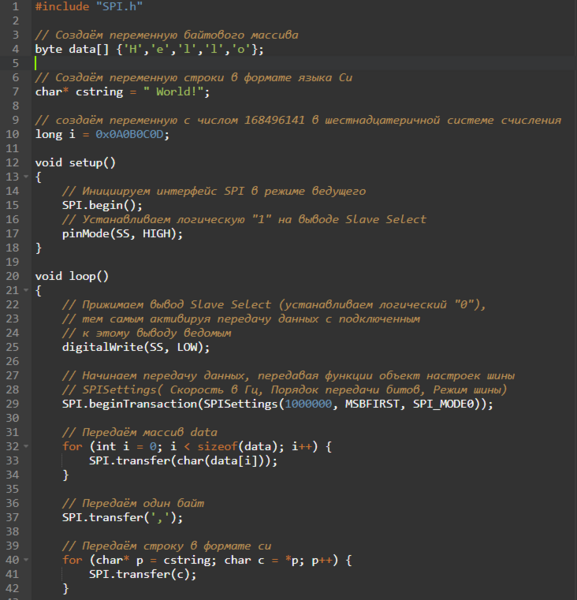
Task: Click on void loop() declaration
Action: point(72,276)
